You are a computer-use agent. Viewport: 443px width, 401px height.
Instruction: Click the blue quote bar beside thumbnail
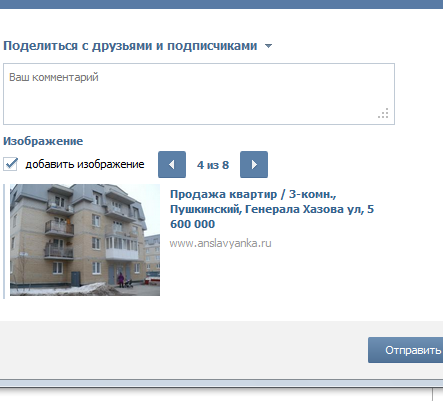pos(4,241)
